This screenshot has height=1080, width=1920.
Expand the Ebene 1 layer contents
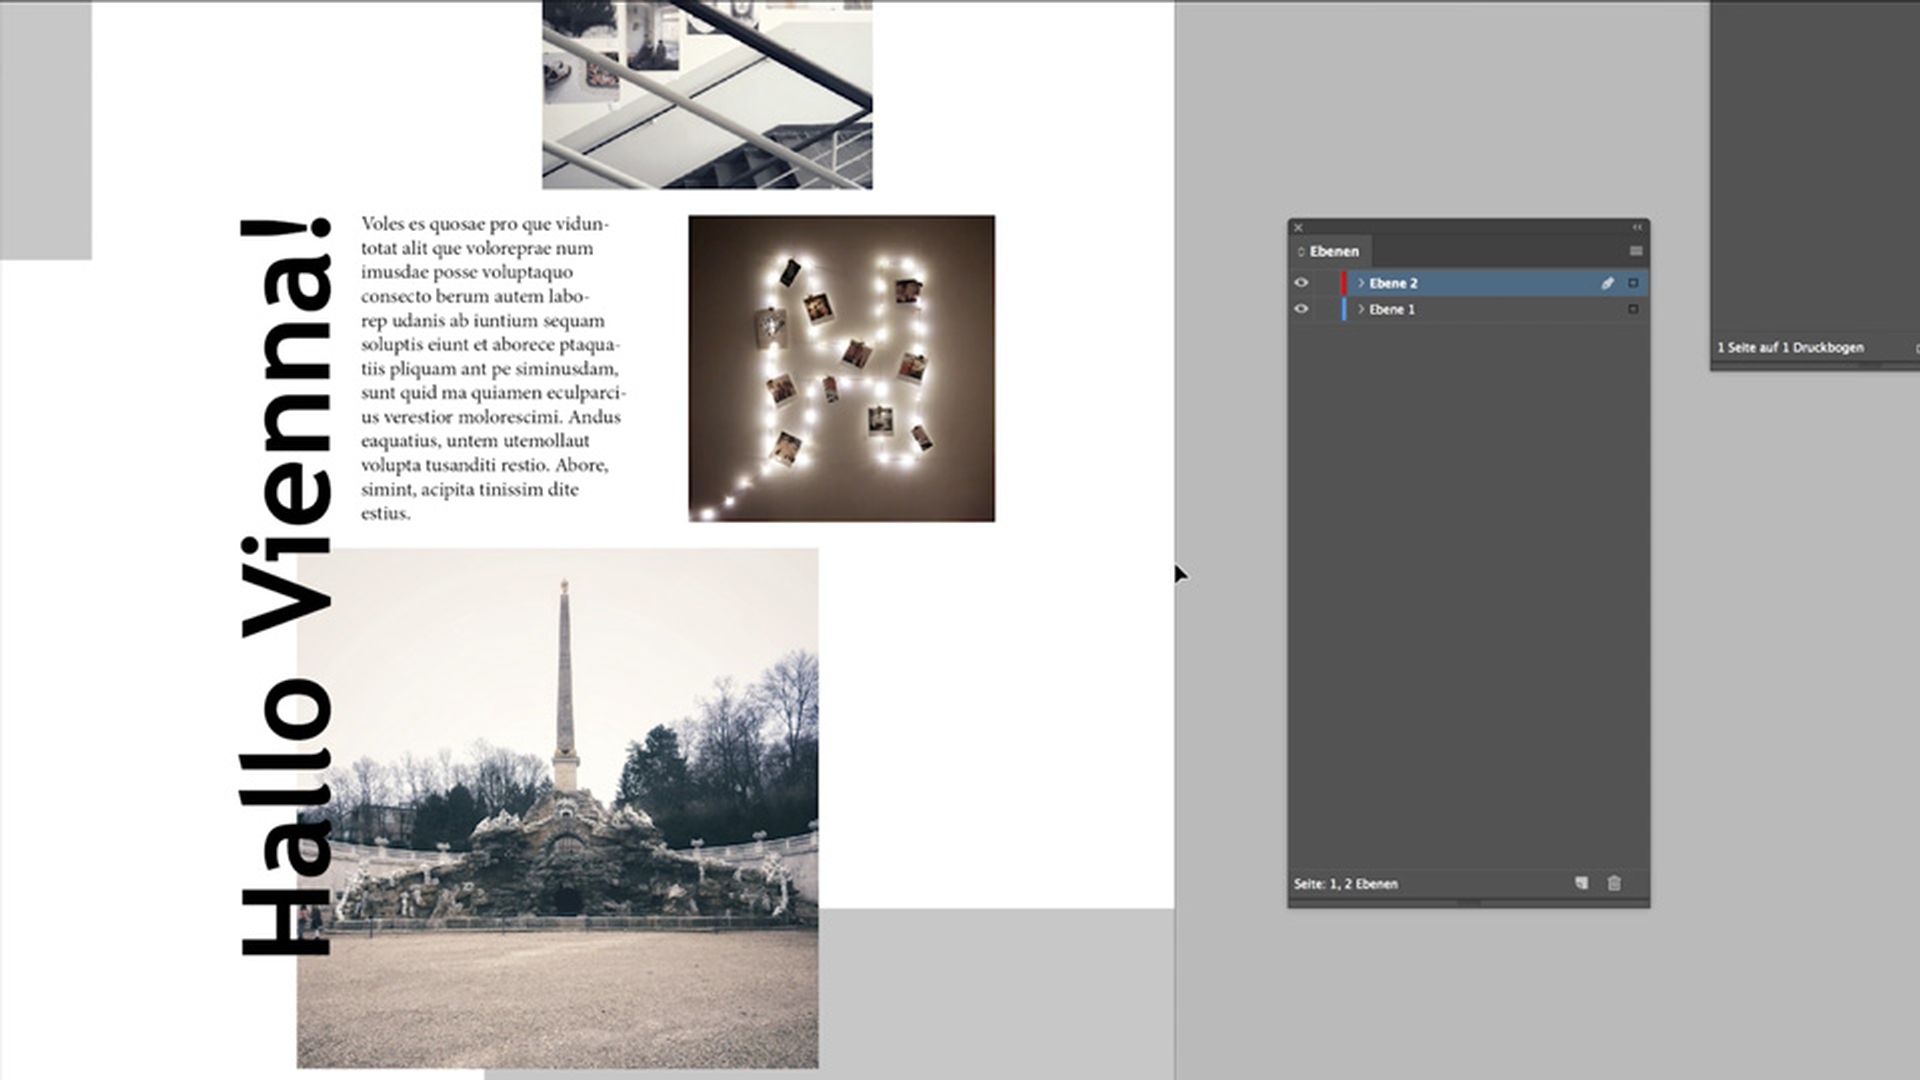point(1360,309)
